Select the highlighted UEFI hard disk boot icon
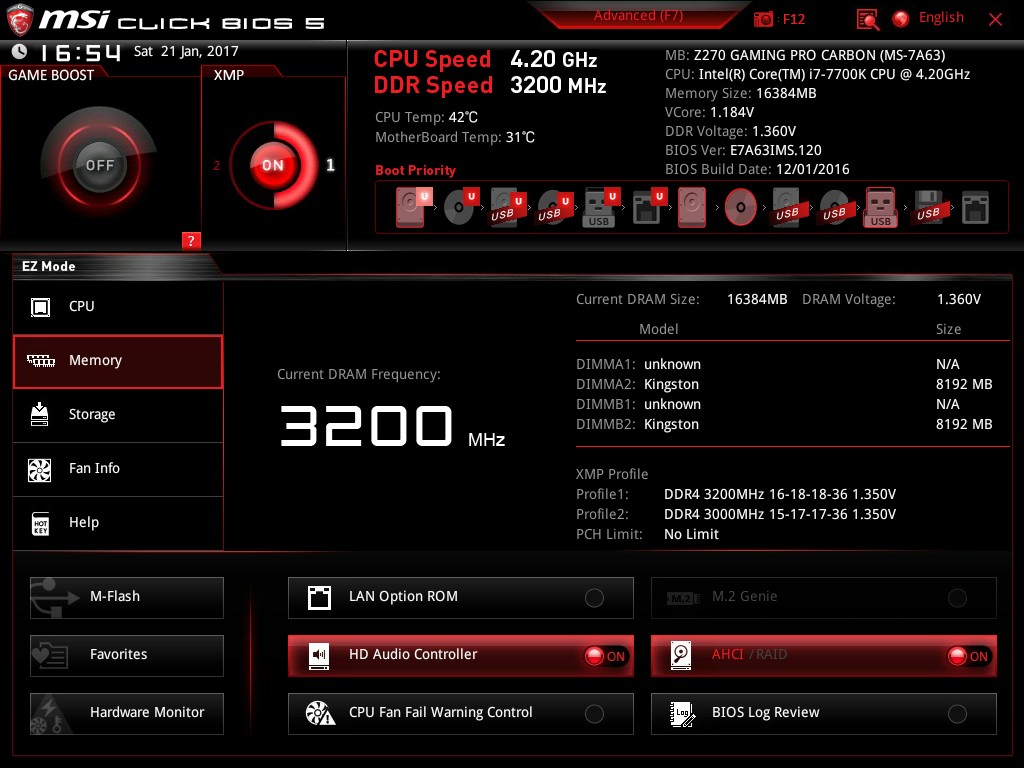Image resolution: width=1024 pixels, height=768 pixels. tap(413, 207)
